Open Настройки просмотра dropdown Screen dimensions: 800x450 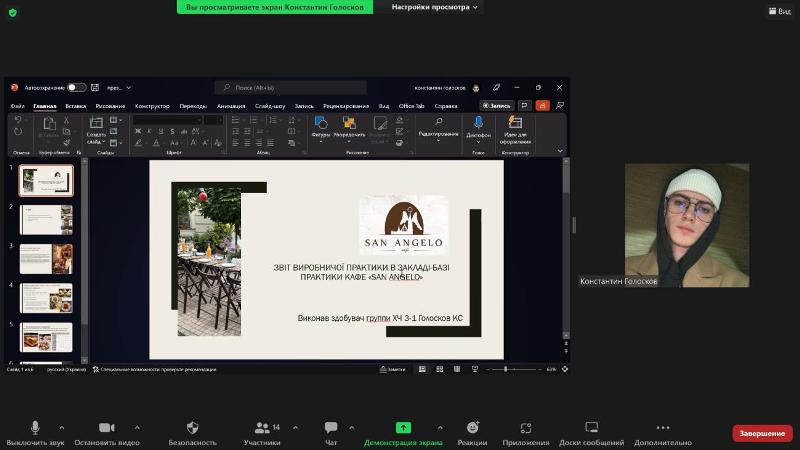click(x=434, y=7)
